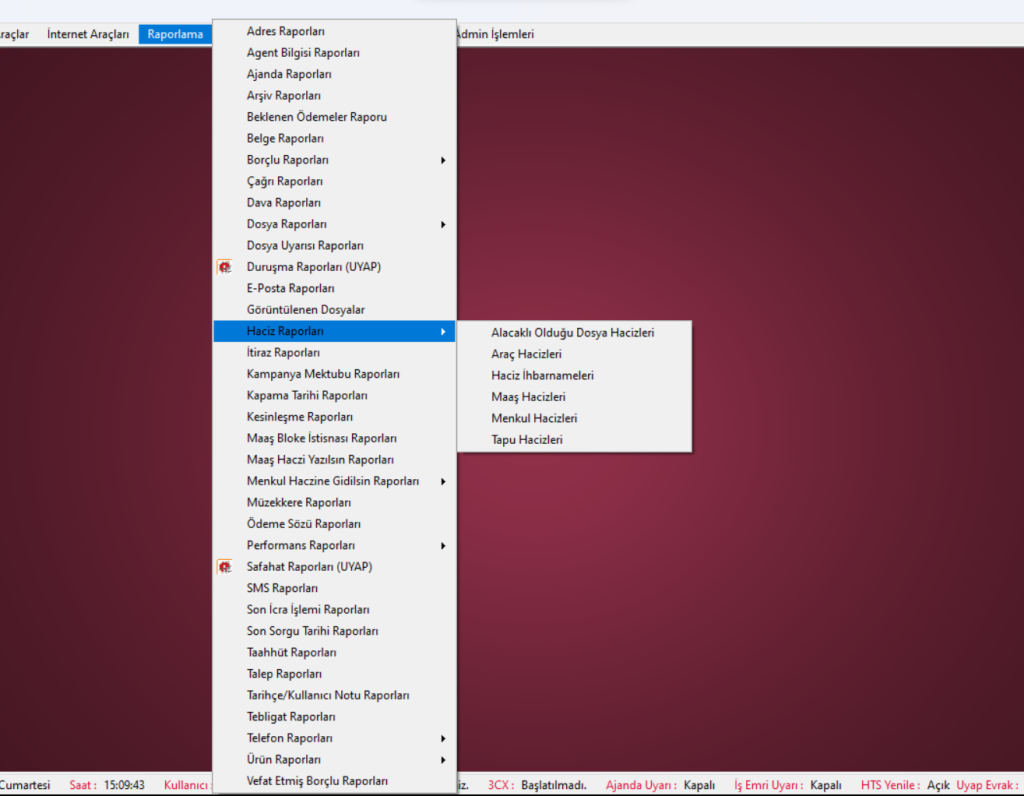
Task: Select Maaş Hacizleri entry
Action: tap(528, 397)
